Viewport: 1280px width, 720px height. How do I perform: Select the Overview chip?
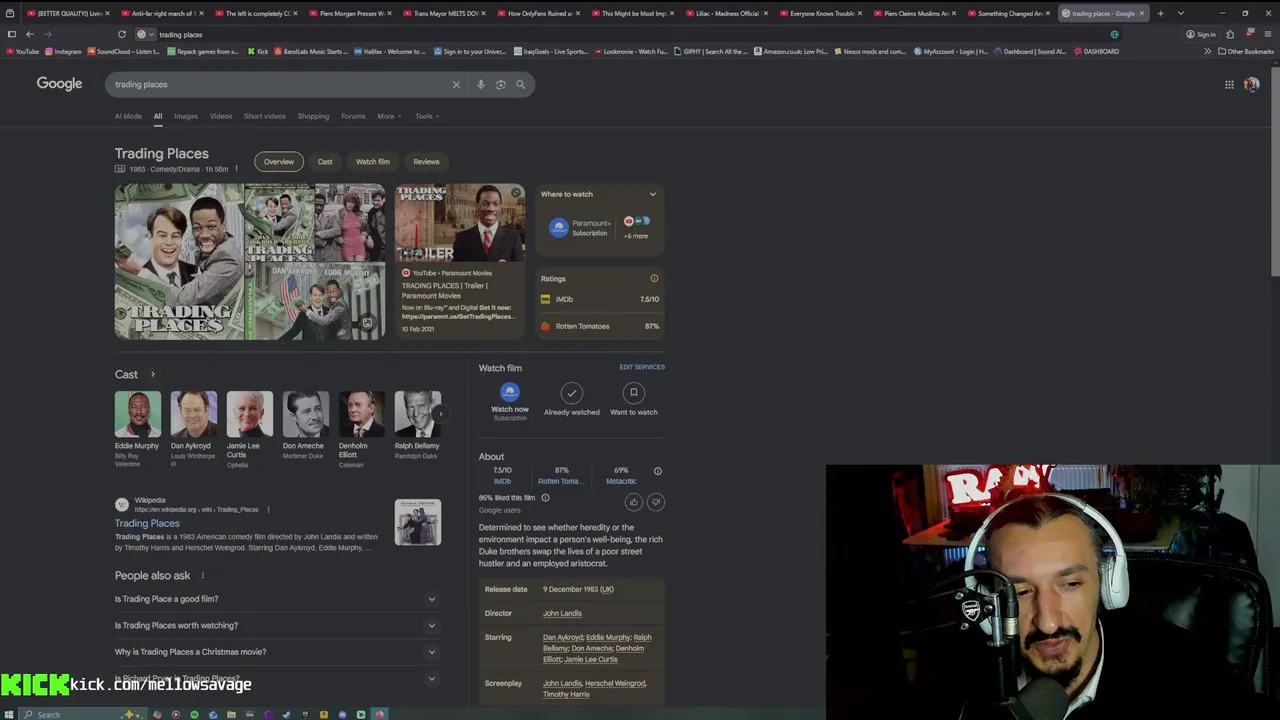point(279,162)
